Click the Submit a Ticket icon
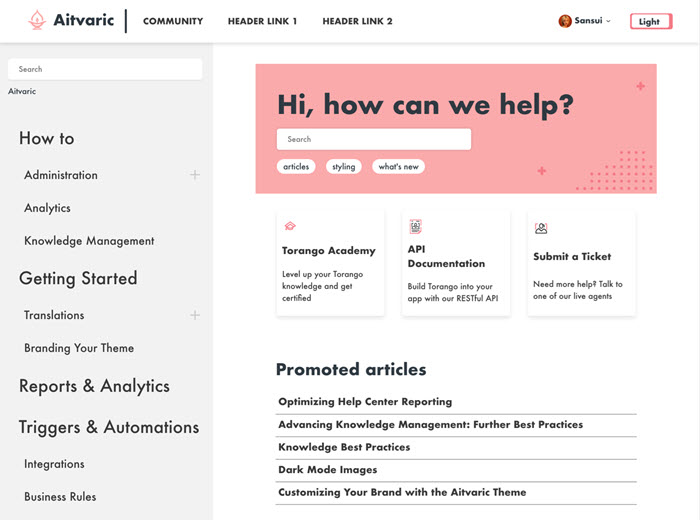 [541, 229]
